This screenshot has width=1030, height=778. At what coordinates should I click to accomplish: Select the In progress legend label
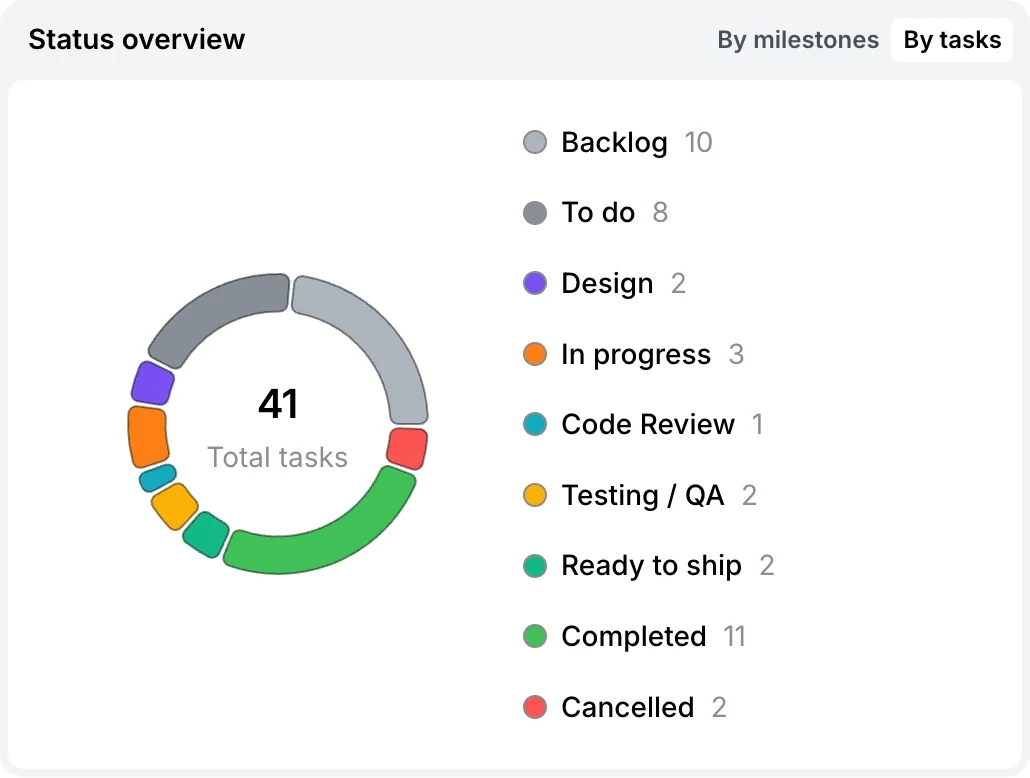coord(636,355)
